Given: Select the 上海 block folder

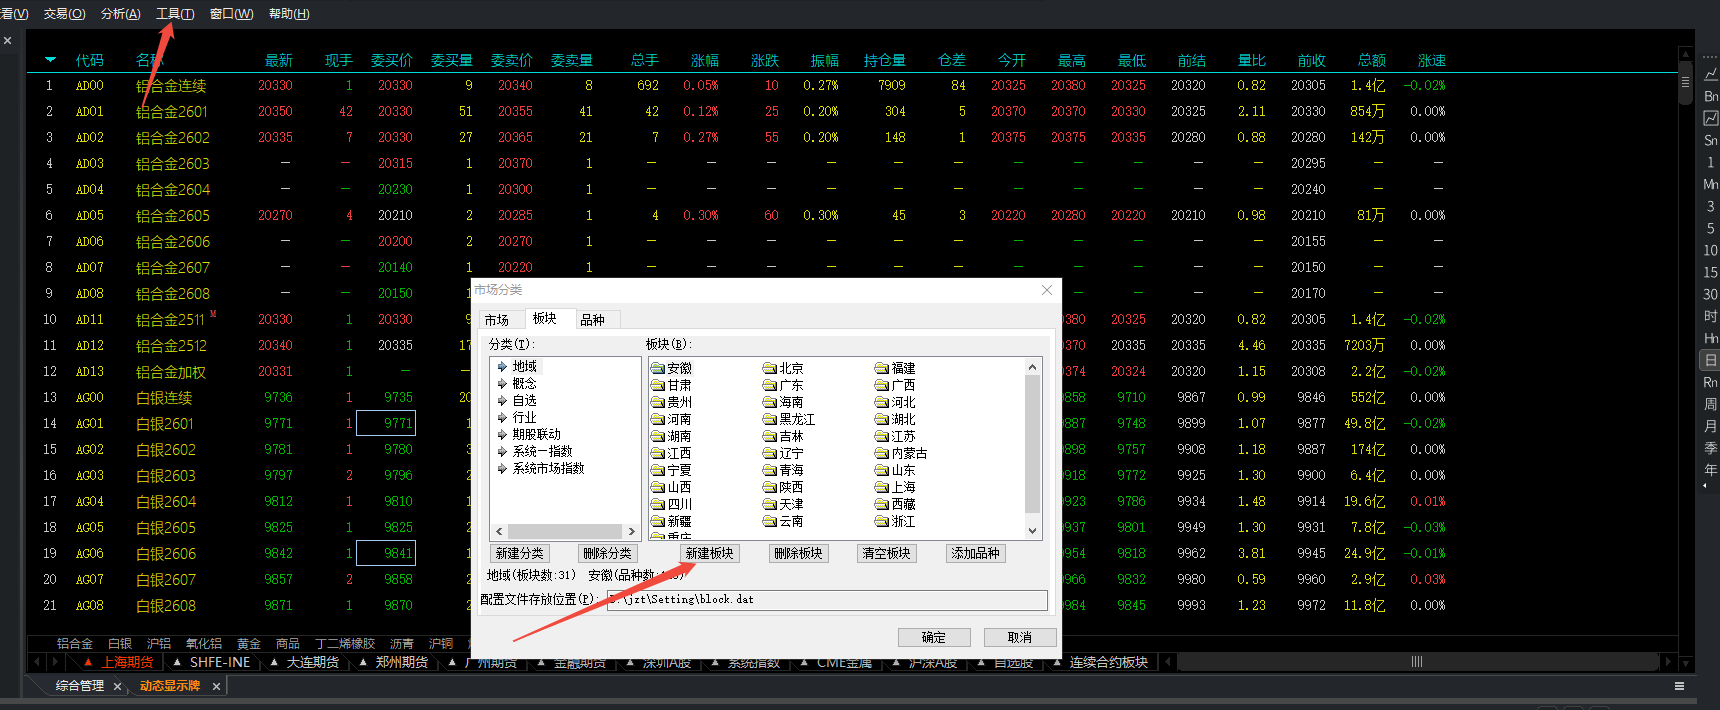Looking at the screenshot, I should click(x=895, y=487).
